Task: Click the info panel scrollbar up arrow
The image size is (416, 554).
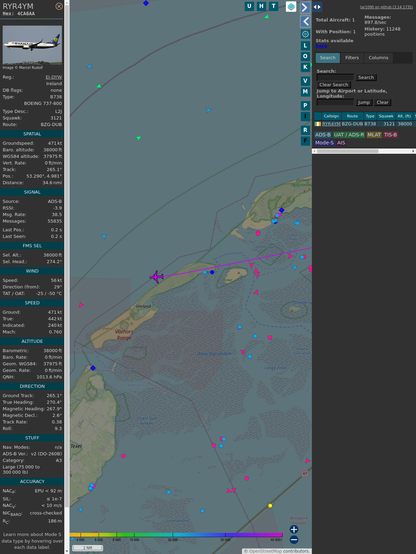Action: point(66,2)
